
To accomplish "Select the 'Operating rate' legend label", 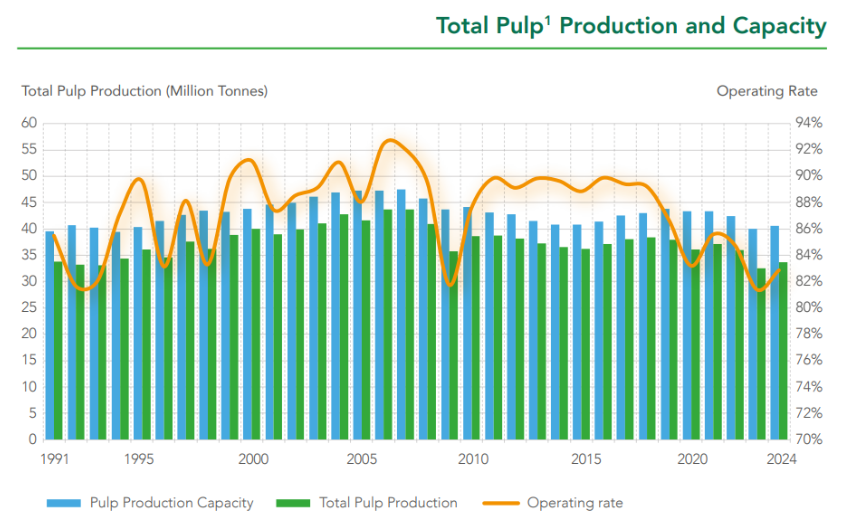I will [x=575, y=503].
